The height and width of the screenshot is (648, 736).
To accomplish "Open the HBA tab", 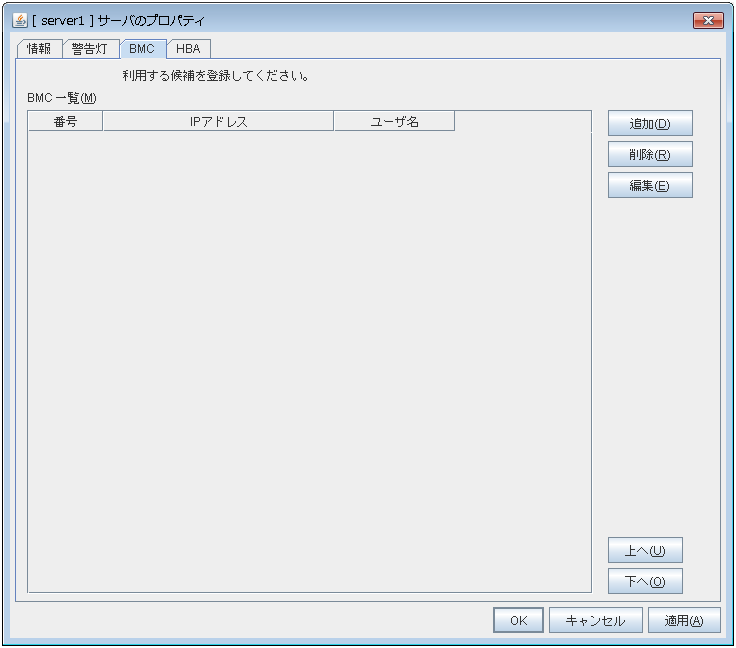I will tap(188, 49).
